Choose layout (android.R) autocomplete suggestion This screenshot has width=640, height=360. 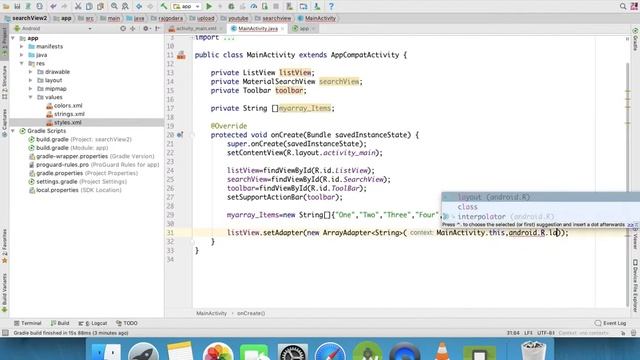[541, 197]
